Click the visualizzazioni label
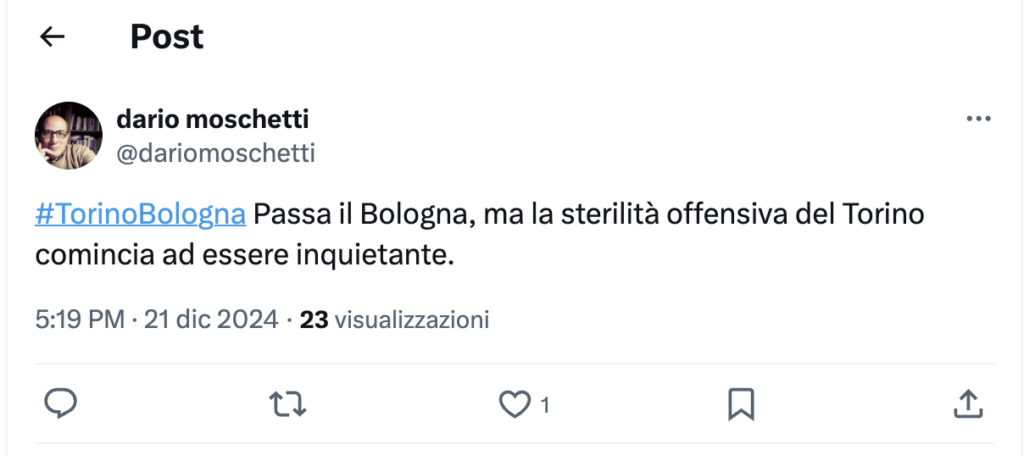Viewport: 1024px width, 456px height. tap(411, 320)
